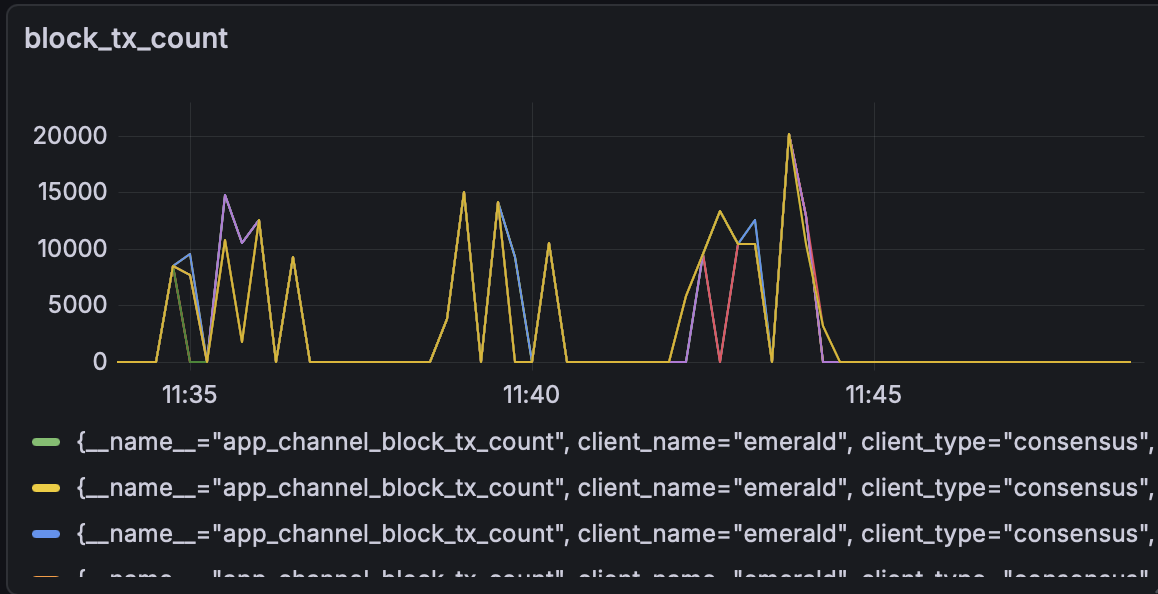The image size is (1158, 594).
Task: Click the 11:45 time axis label
Action: tap(873, 395)
